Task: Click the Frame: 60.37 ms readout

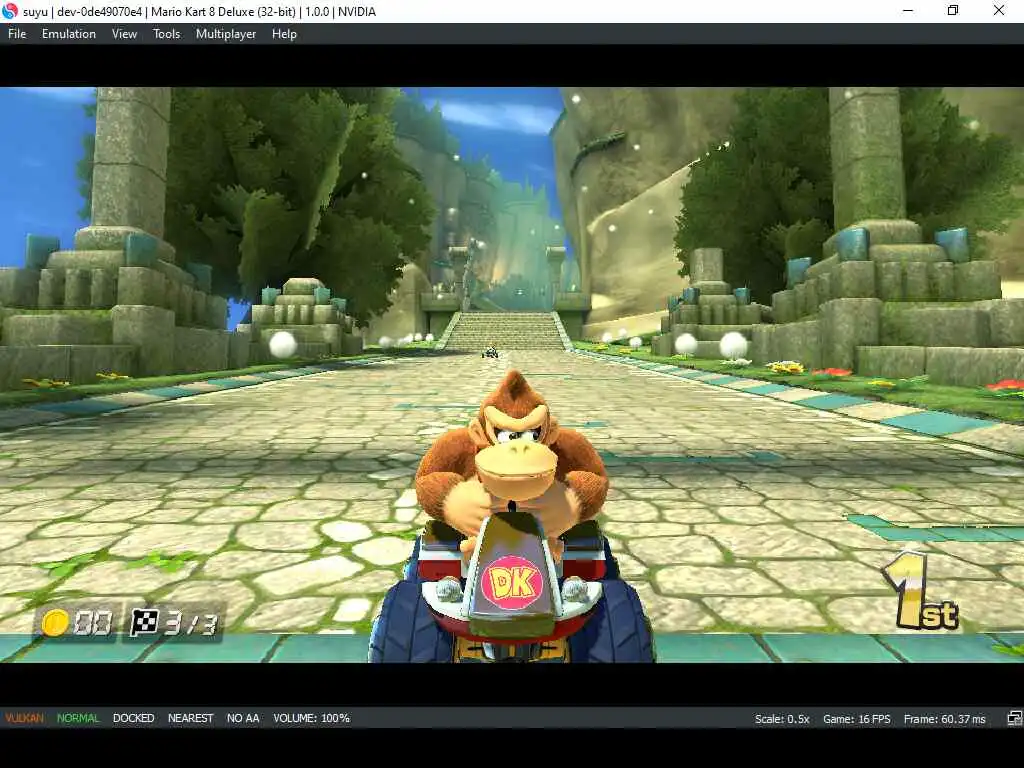Action: (x=944, y=719)
